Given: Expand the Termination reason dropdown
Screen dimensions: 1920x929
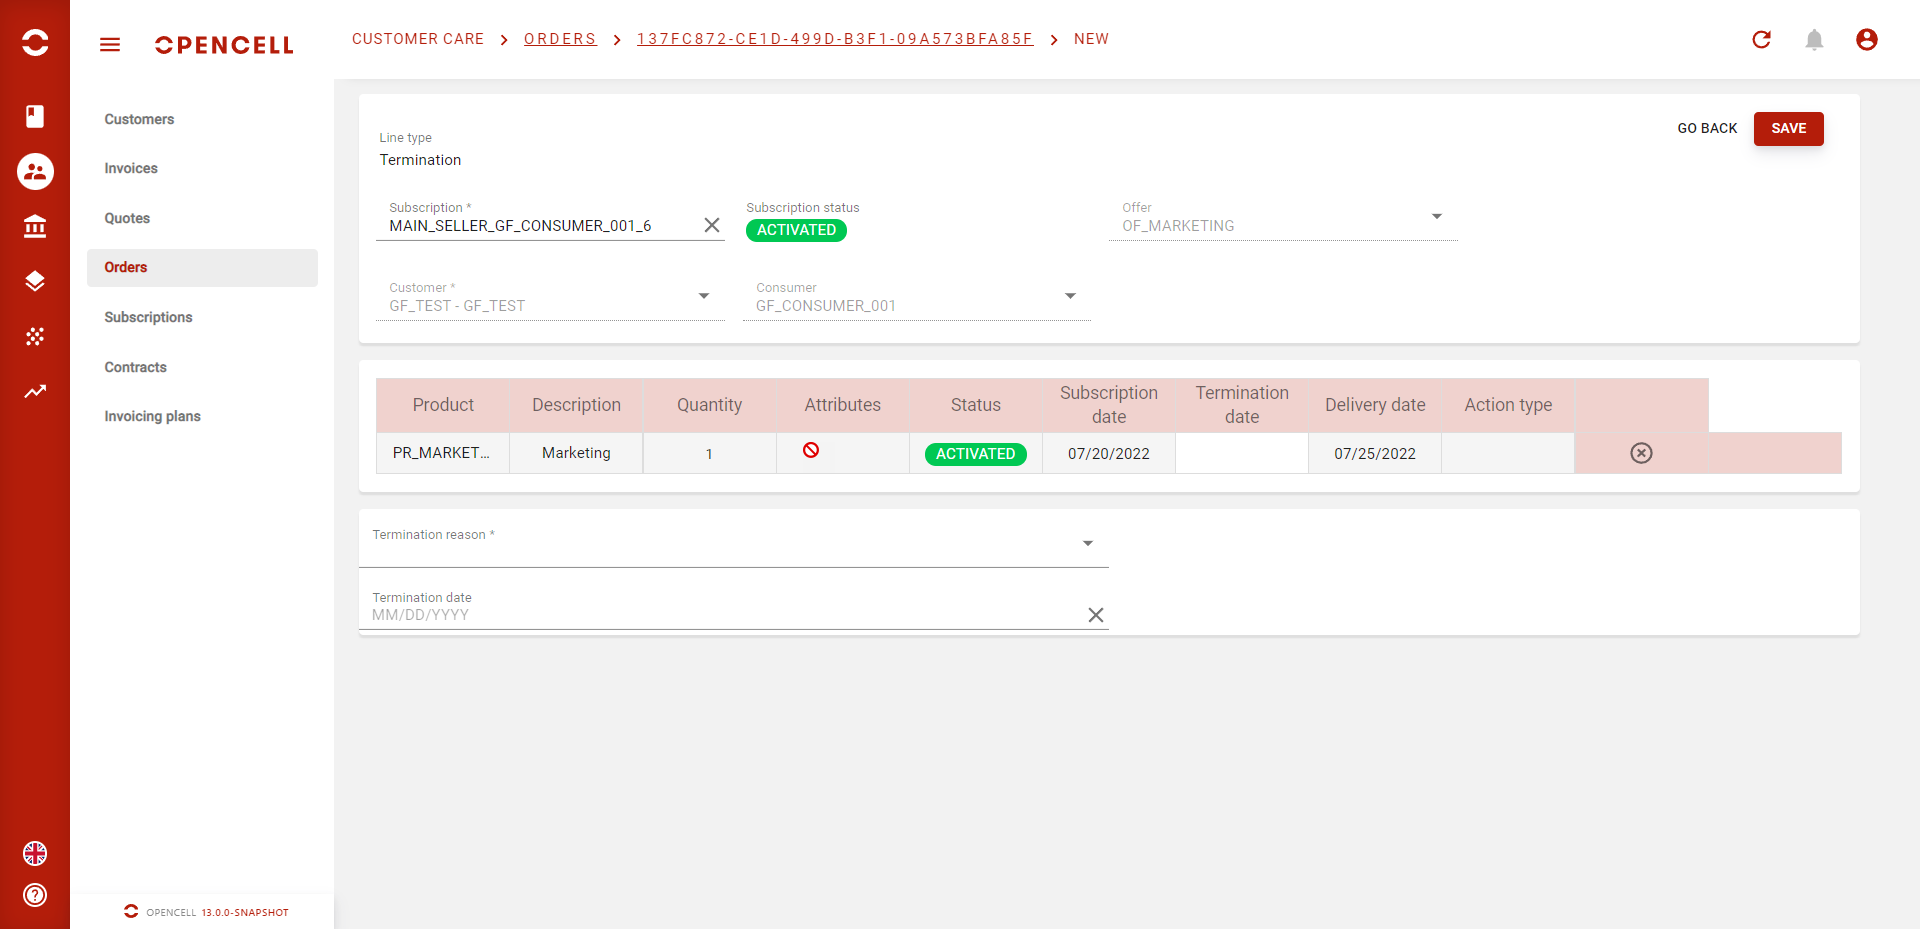Looking at the screenshot, I should tap(1088, 544).
